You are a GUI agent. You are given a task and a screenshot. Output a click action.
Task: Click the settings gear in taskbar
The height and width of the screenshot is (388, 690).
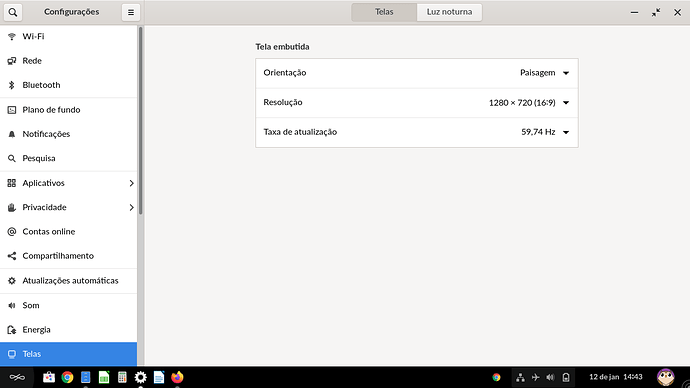[x=140, y=377]
